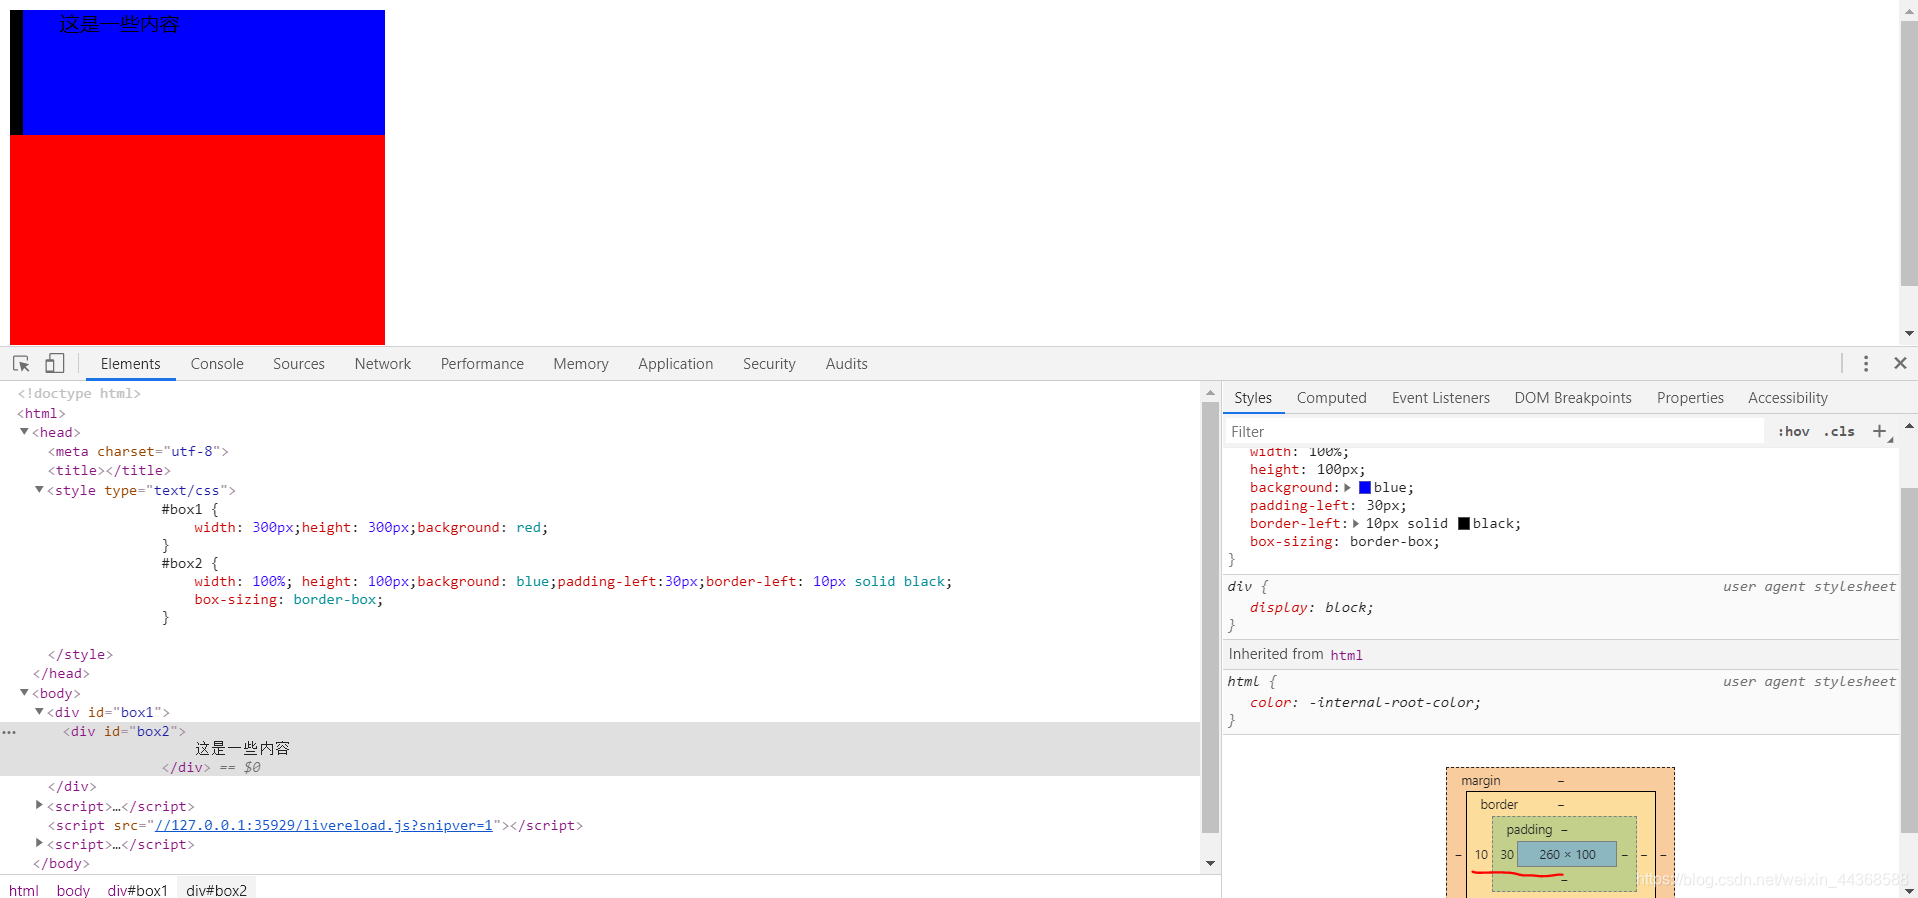
Task: Expand the last collapsed script node
Action: tap(39, 843)
